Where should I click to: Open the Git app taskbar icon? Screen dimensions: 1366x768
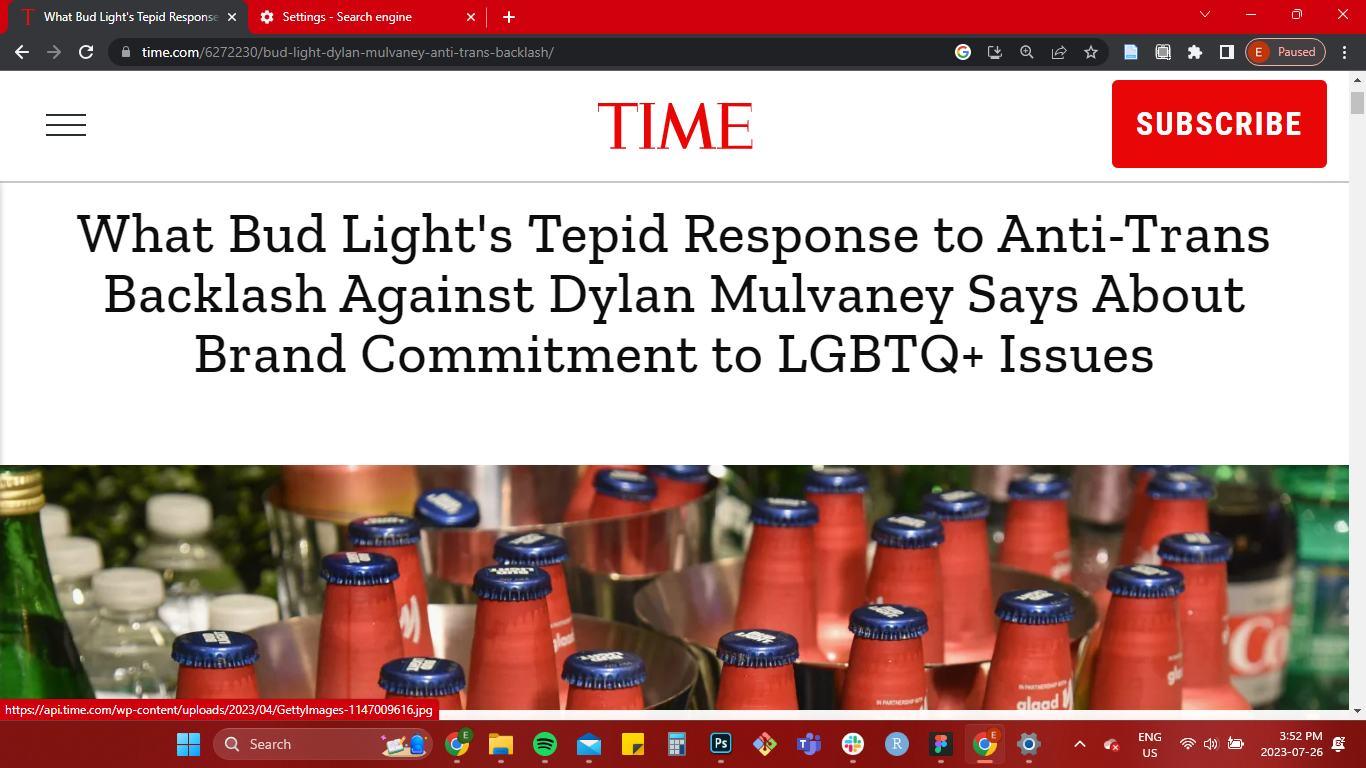(765, 744)
